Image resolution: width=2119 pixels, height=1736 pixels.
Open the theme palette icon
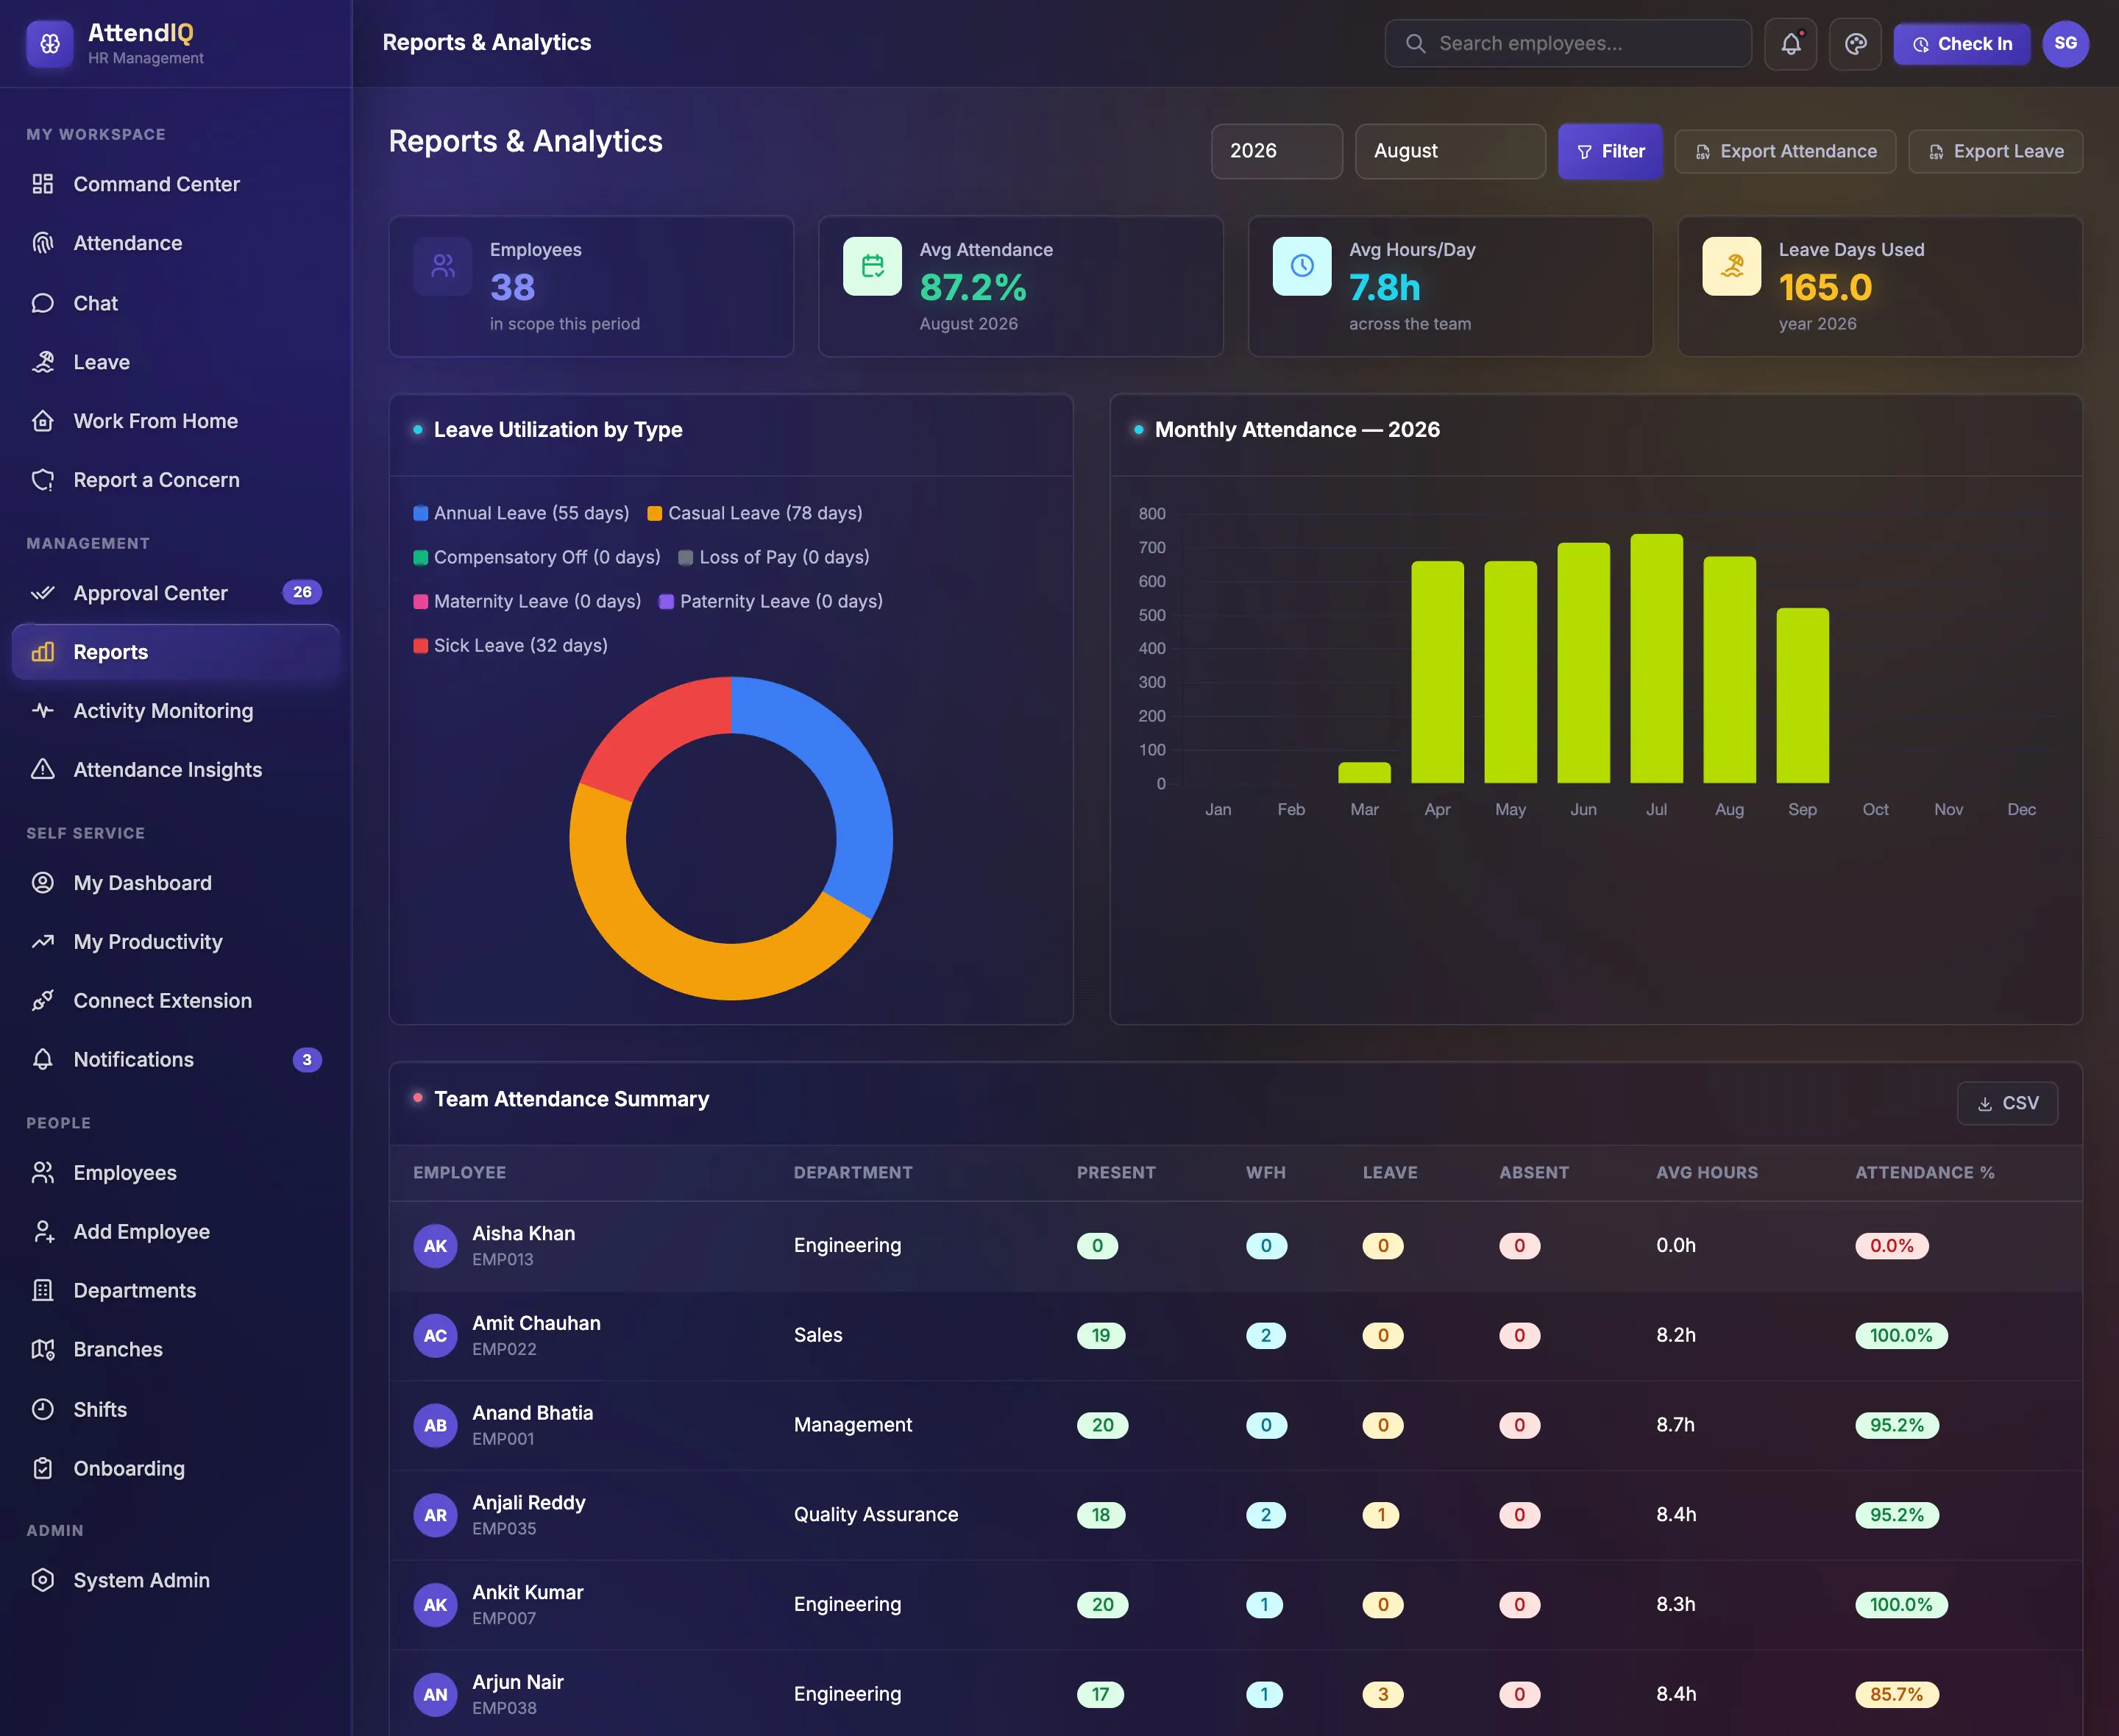point(1855,44)
